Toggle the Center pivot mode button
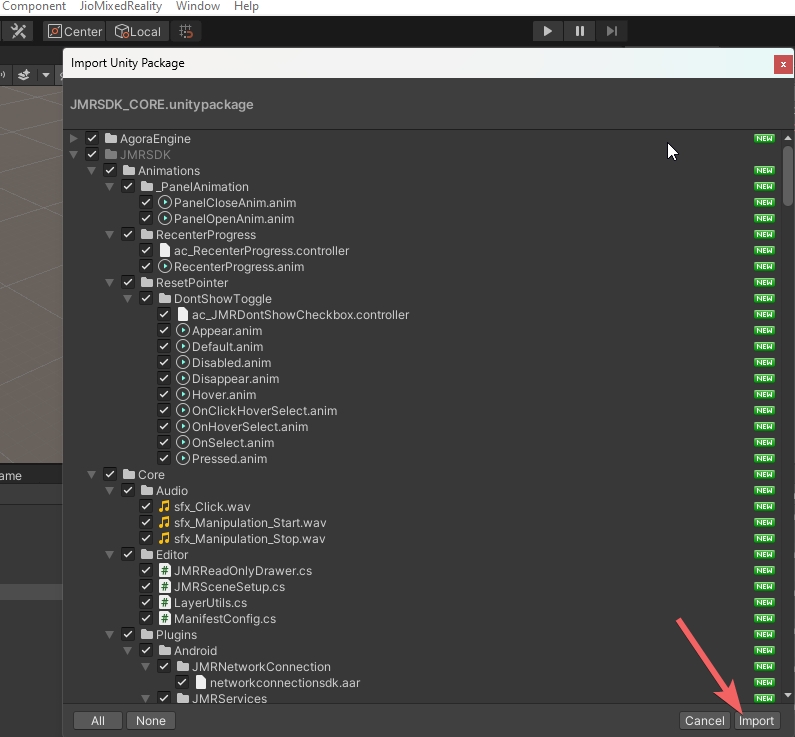The height and width of the screenshot is (737, 795). [74, 31]
